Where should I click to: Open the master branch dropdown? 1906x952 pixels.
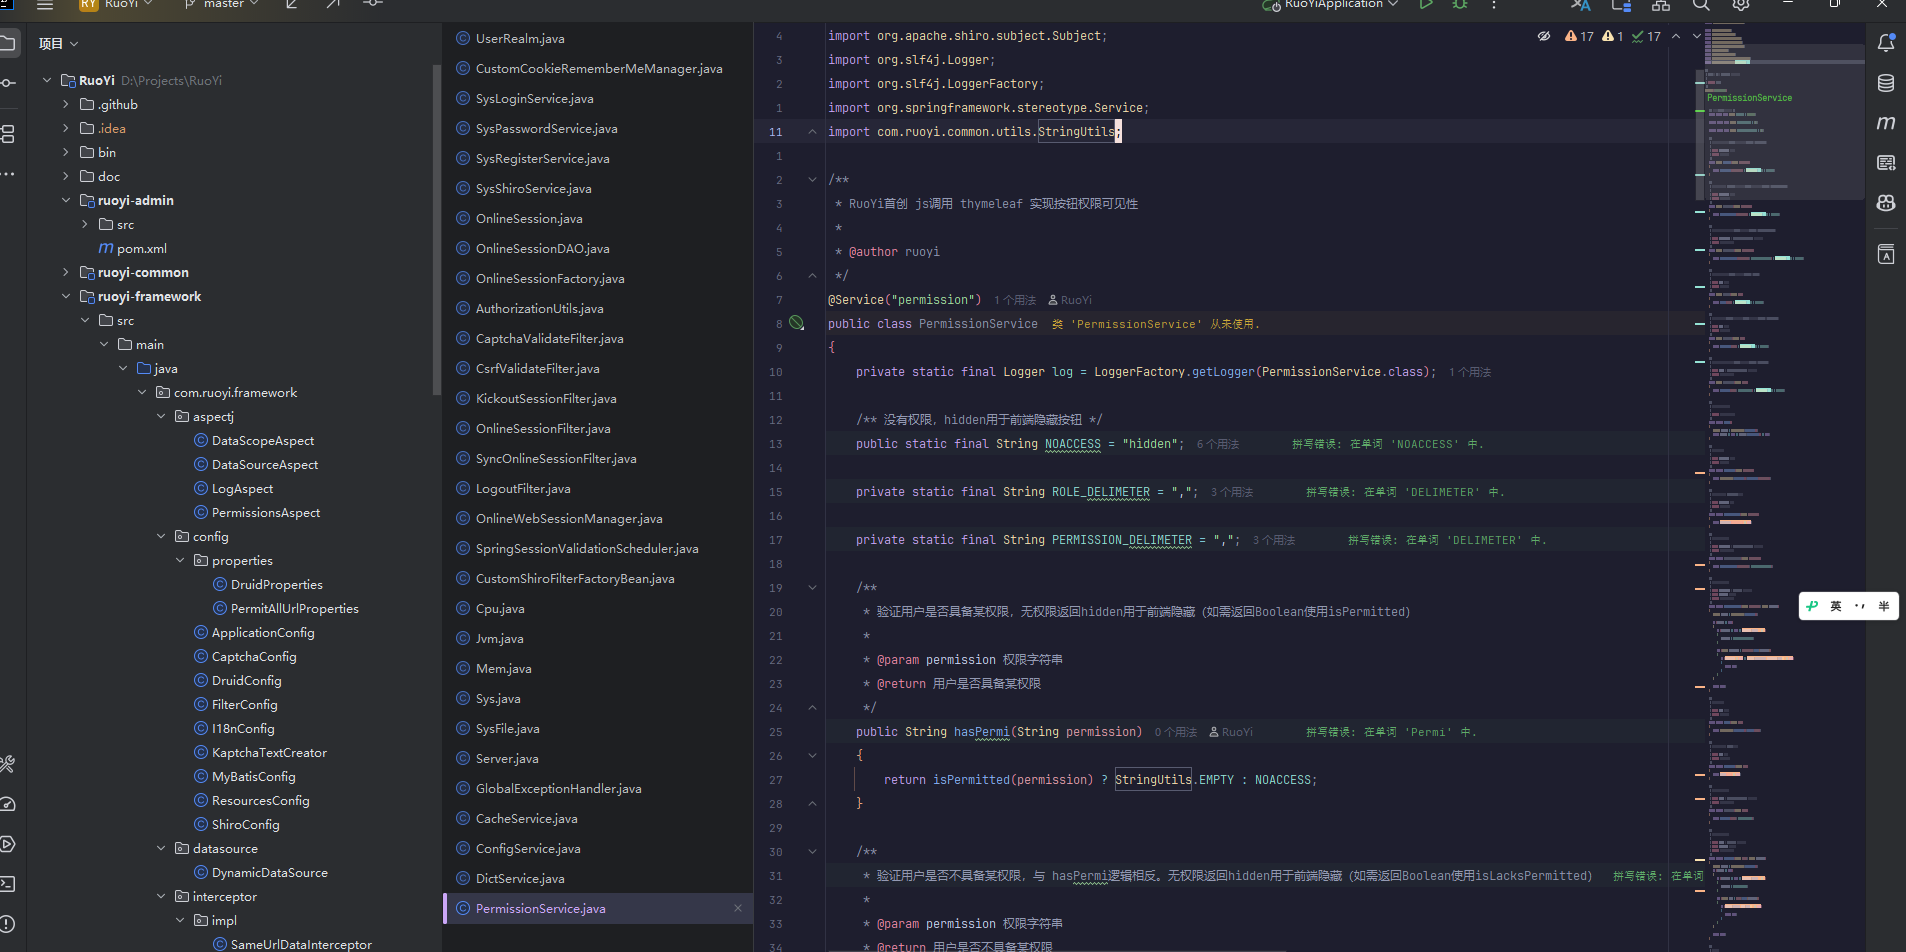click(x=224, y=5)
